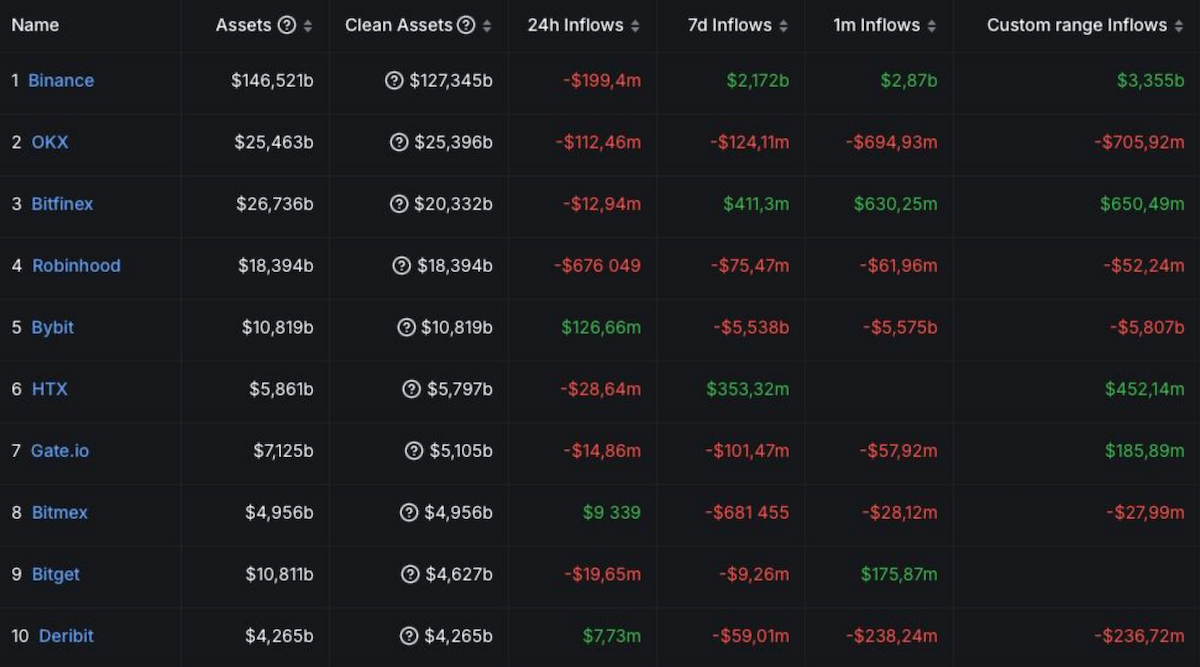Sort by 1m Inflows using its sort arrows
This screenshot has height=667, width=1200.
(x=932, y=26)
